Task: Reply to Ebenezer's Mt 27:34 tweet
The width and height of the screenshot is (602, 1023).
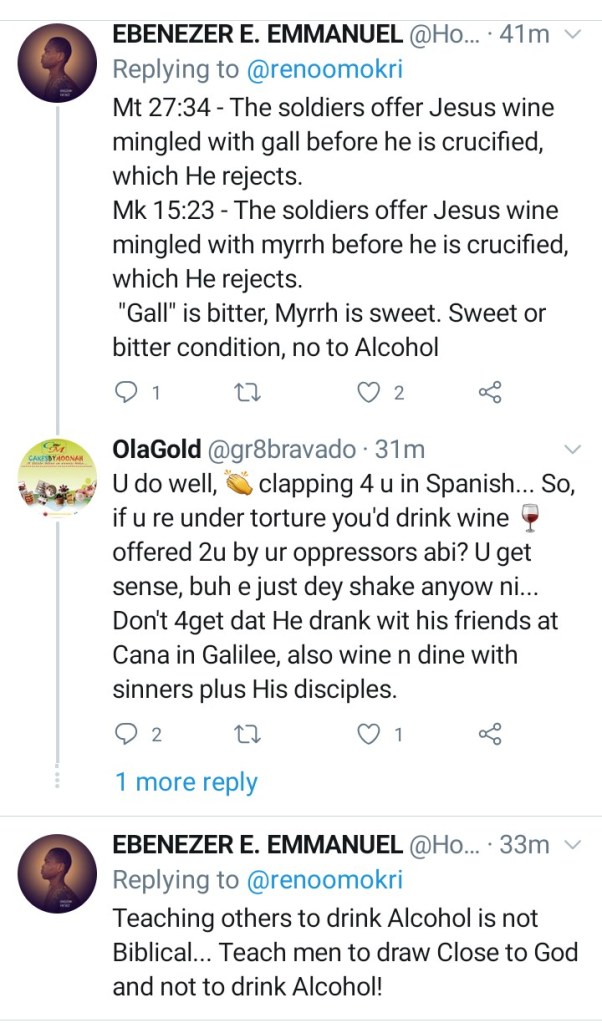Action: 126,393
